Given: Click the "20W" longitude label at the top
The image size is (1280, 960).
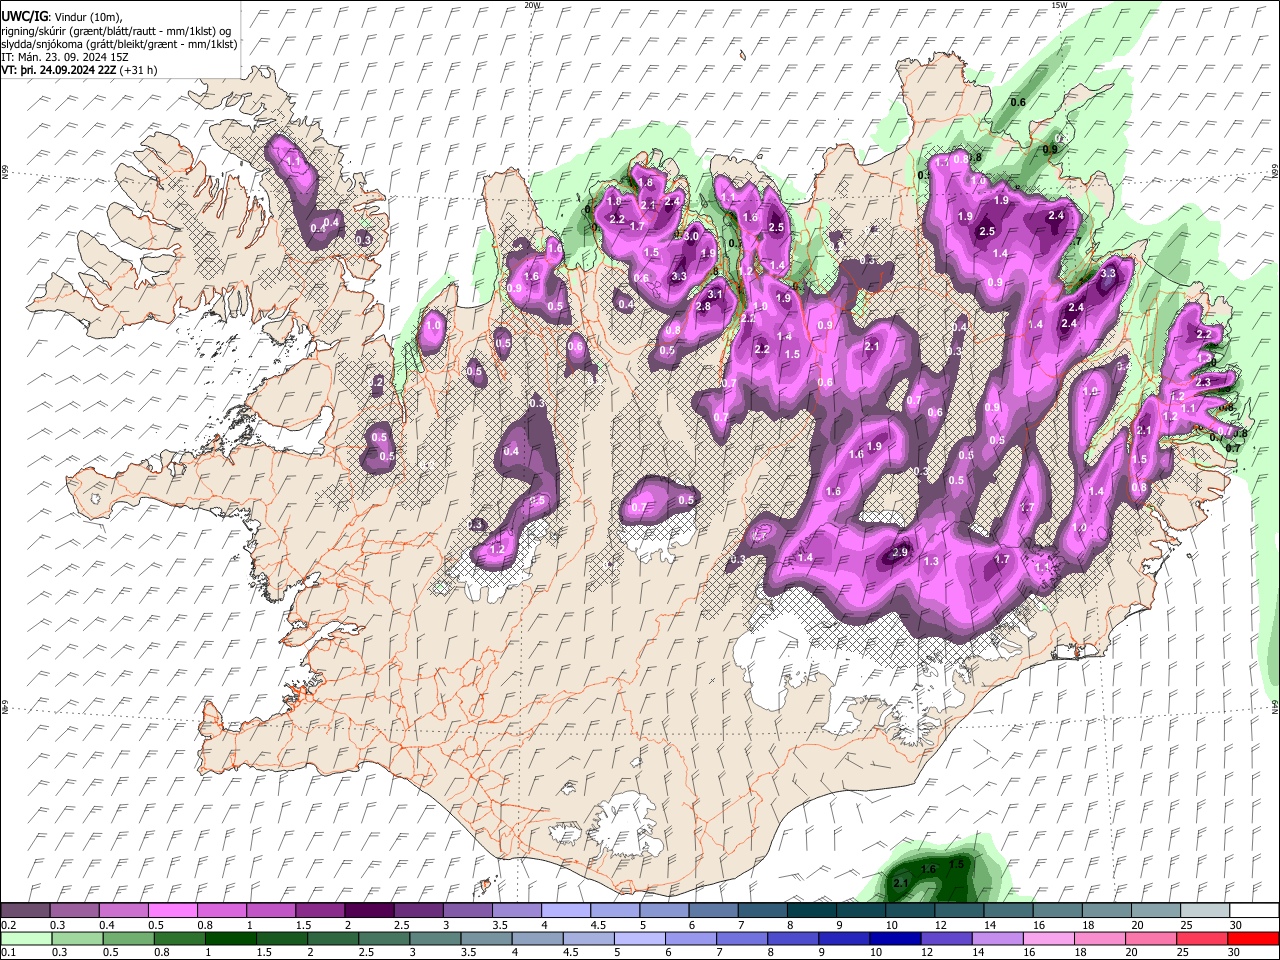Looking at the screenshot, I should [x=532, y=5].
